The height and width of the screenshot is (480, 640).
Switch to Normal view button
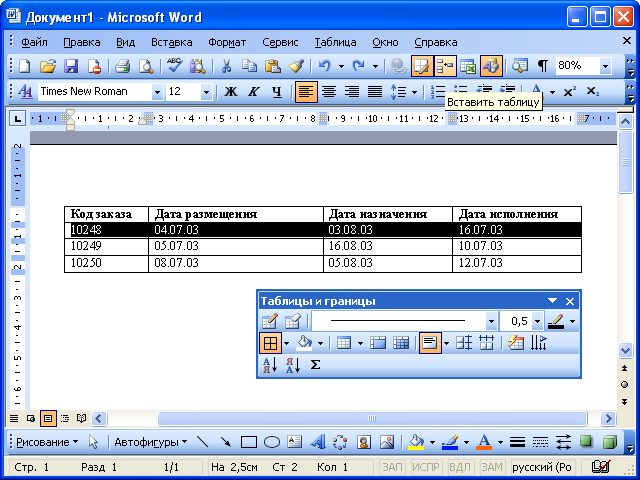point(14,418)
